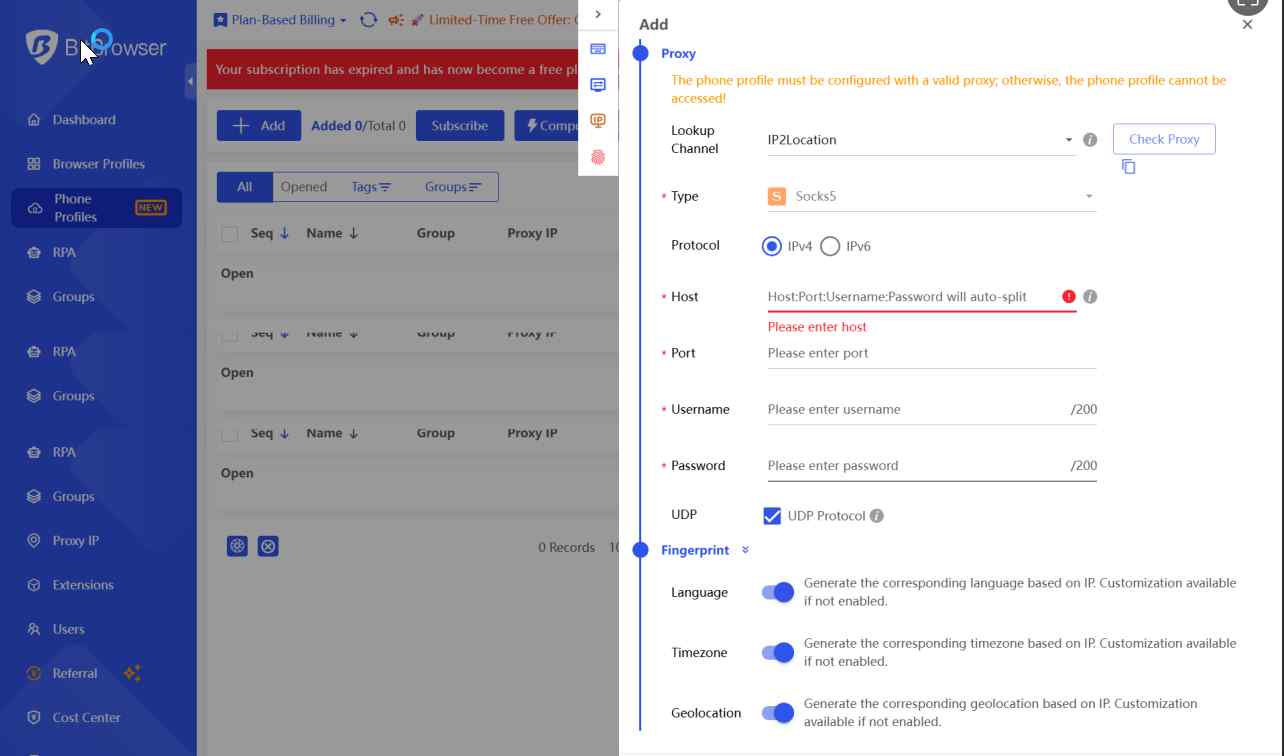Open Browser Profiles in sidebar
This screenshot has height=756, width=1284.
[98, 164]
